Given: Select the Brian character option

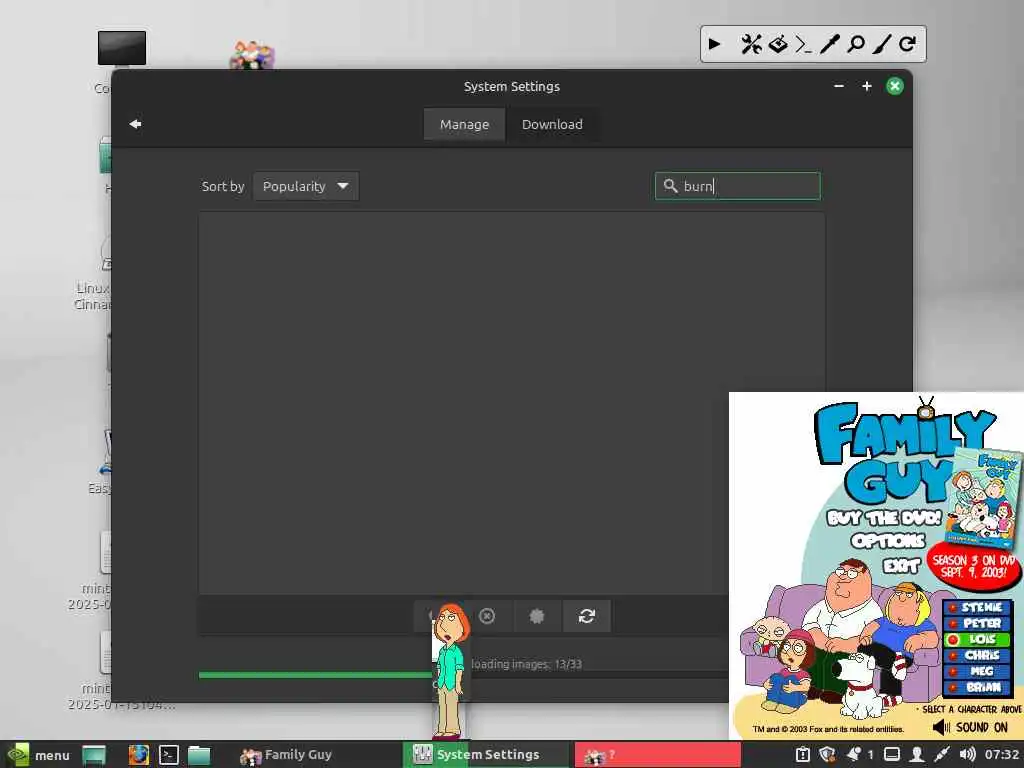Looking at the screenshot, I should (977, 687).
